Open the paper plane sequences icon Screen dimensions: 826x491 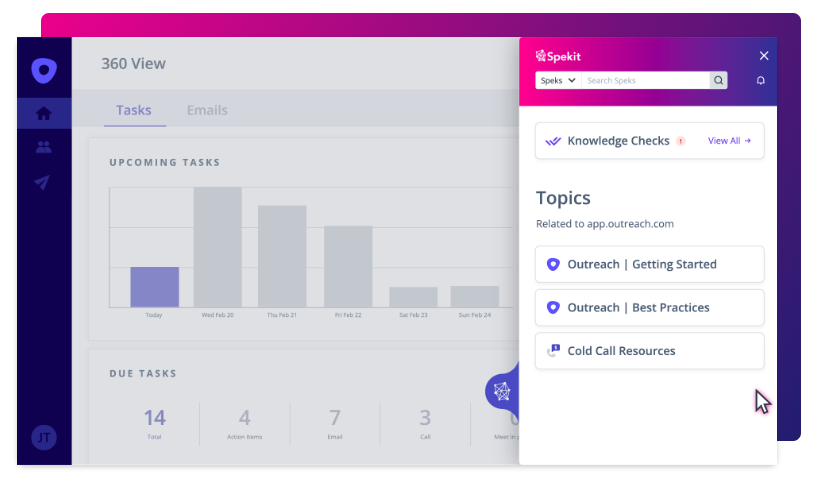42,182
